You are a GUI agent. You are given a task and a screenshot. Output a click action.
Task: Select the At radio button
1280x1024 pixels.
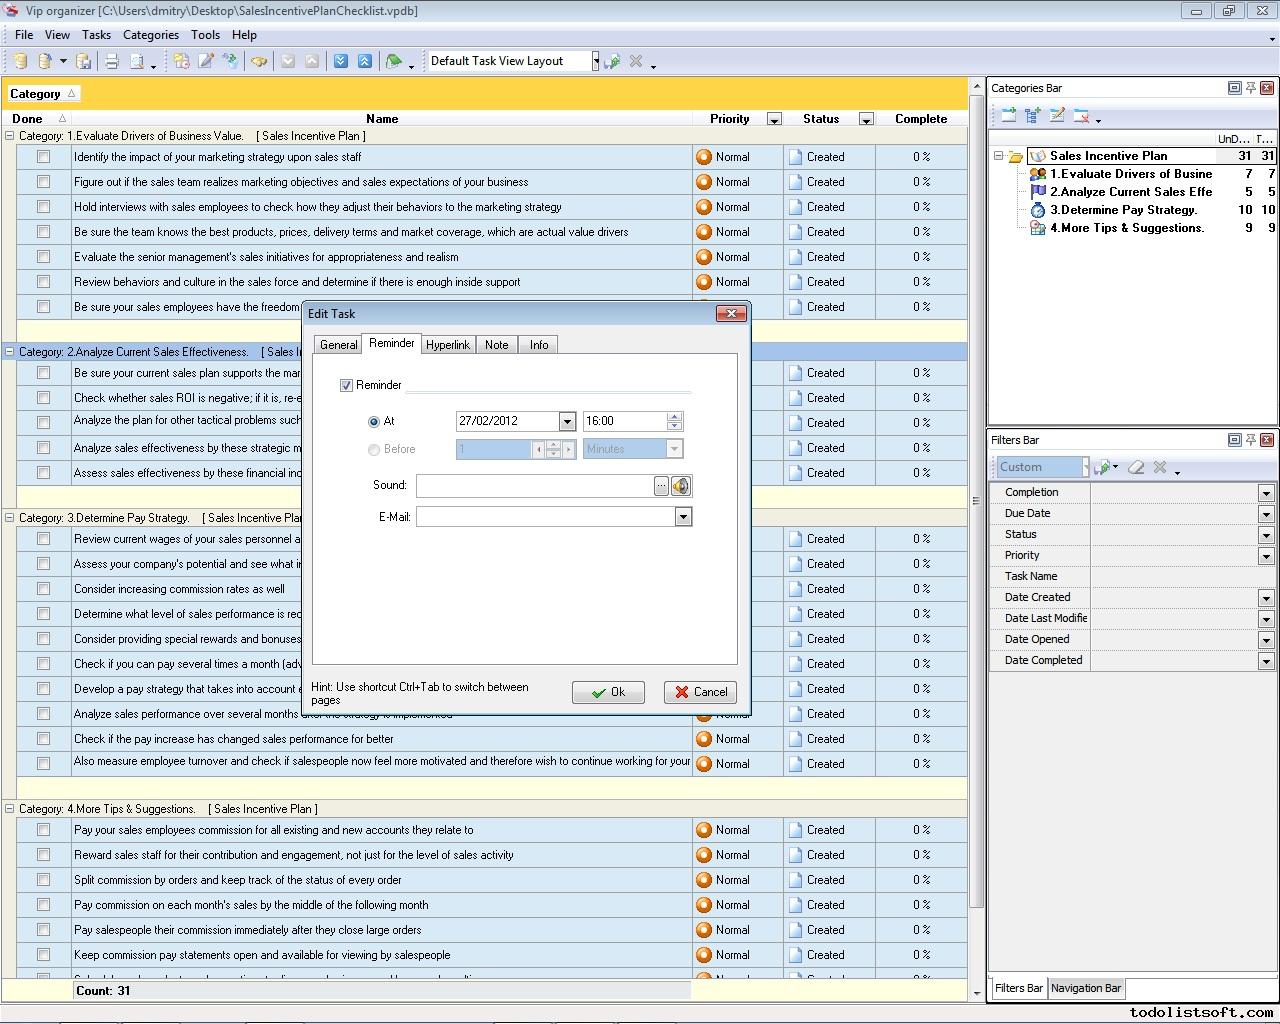coord(374,422)
